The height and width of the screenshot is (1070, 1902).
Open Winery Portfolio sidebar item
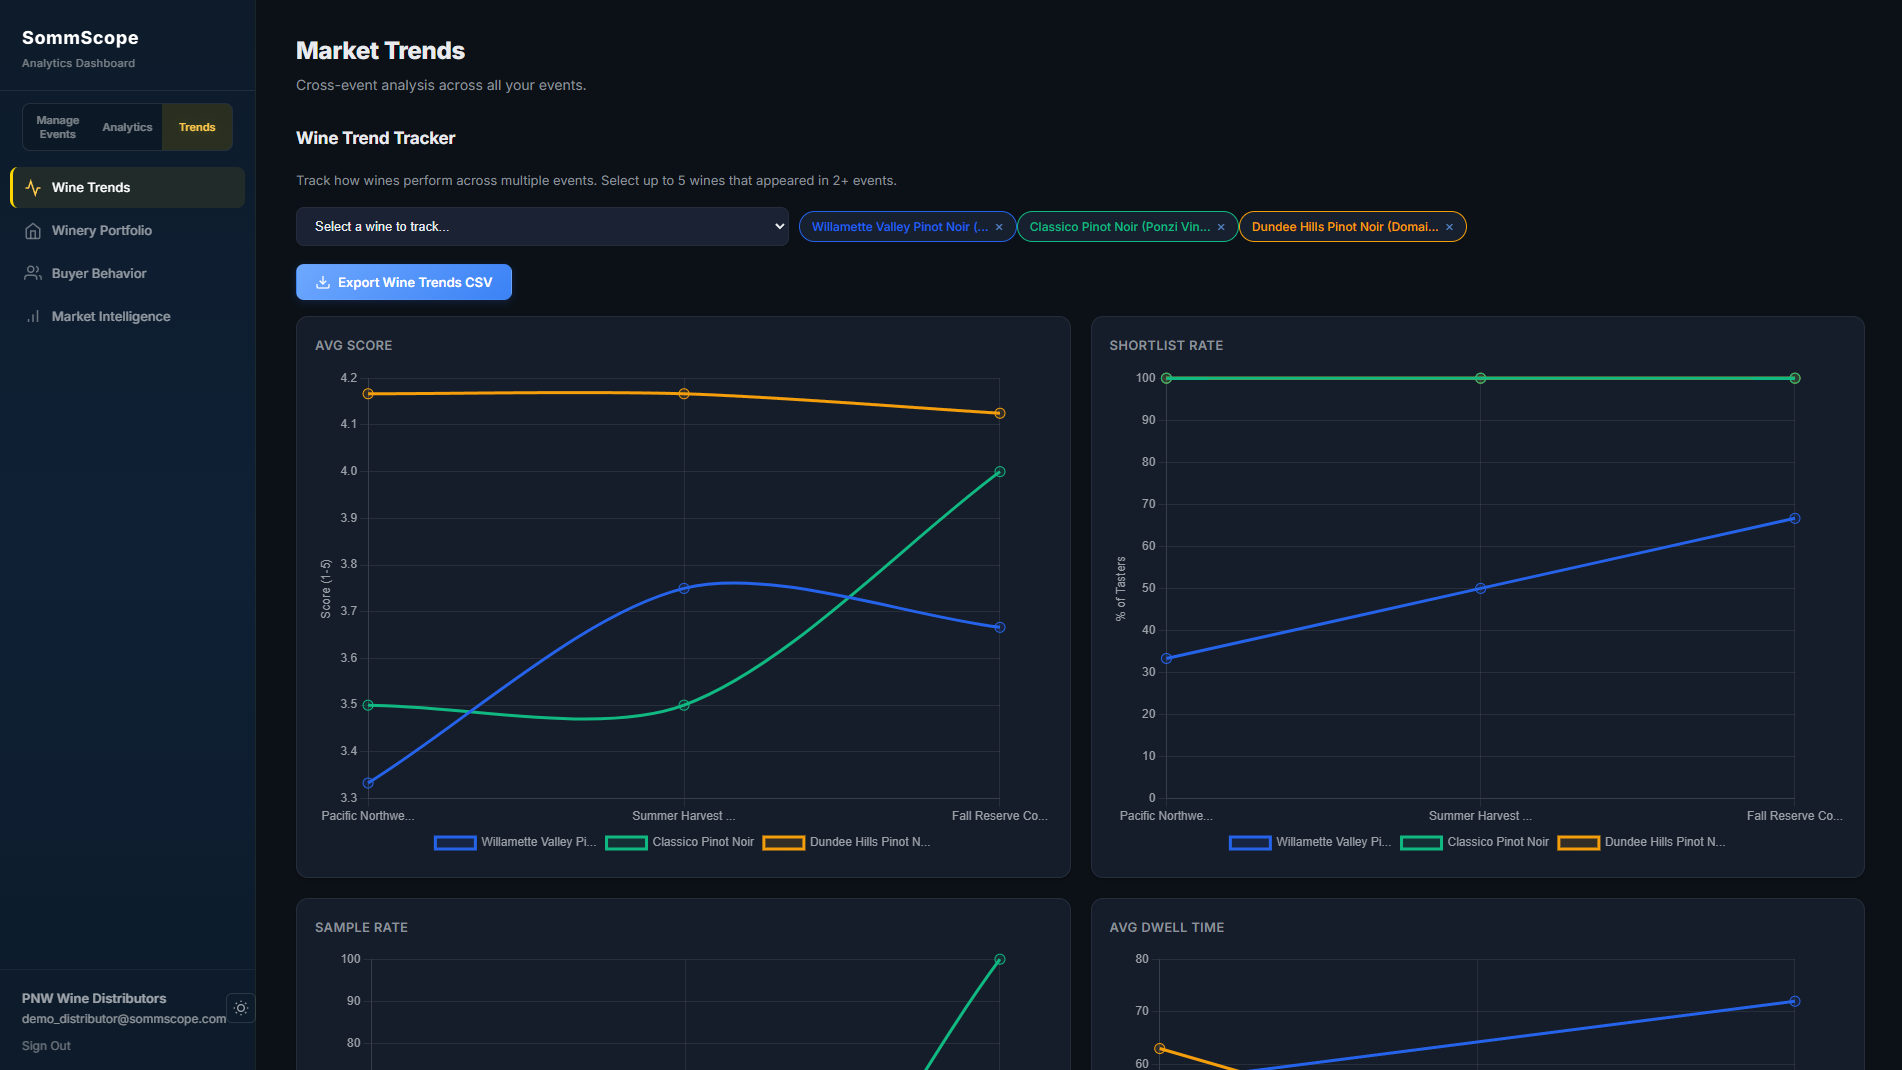click(127, 231)
